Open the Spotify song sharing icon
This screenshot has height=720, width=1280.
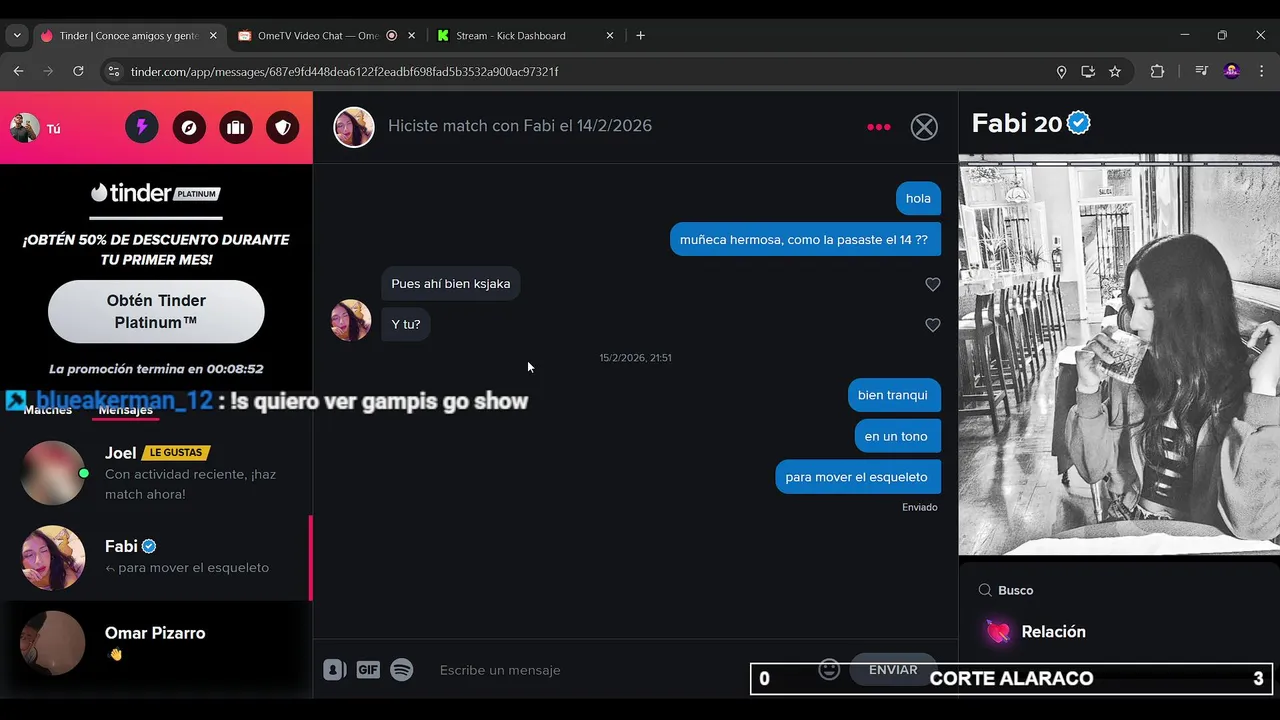point(401,670)
